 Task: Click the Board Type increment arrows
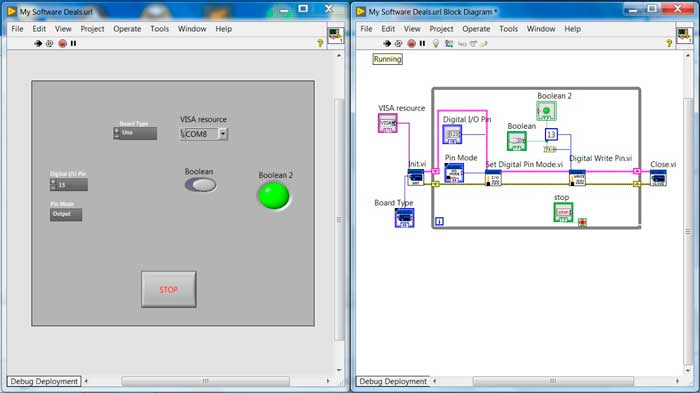(x=117, y=133)
